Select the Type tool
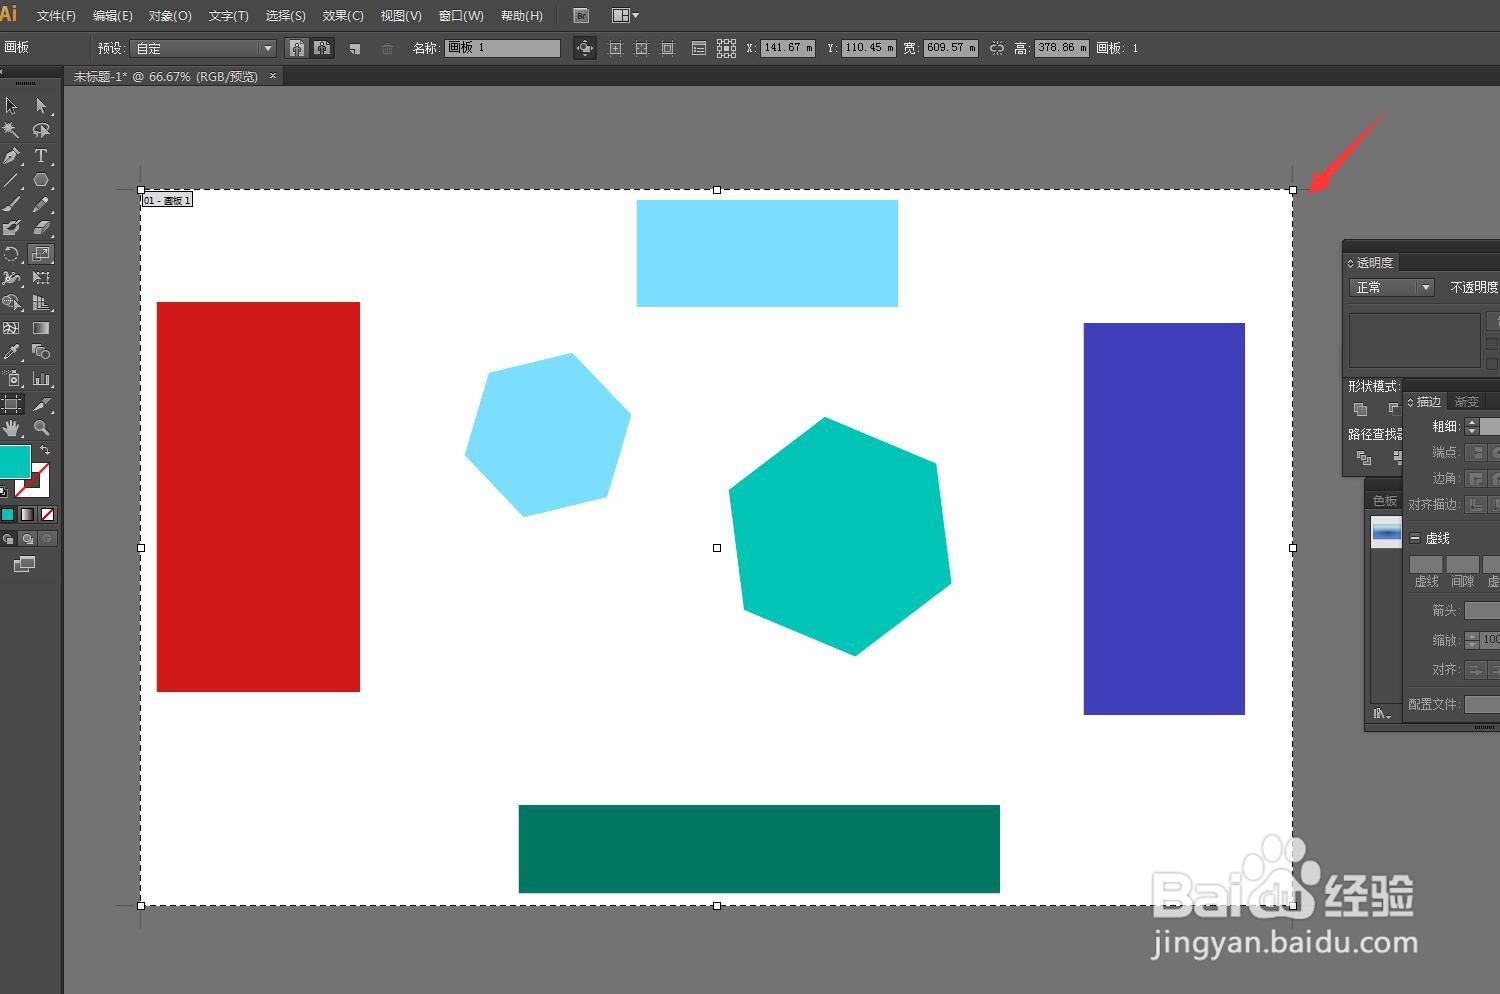The image size is (1500, 994). click(41, 156)
